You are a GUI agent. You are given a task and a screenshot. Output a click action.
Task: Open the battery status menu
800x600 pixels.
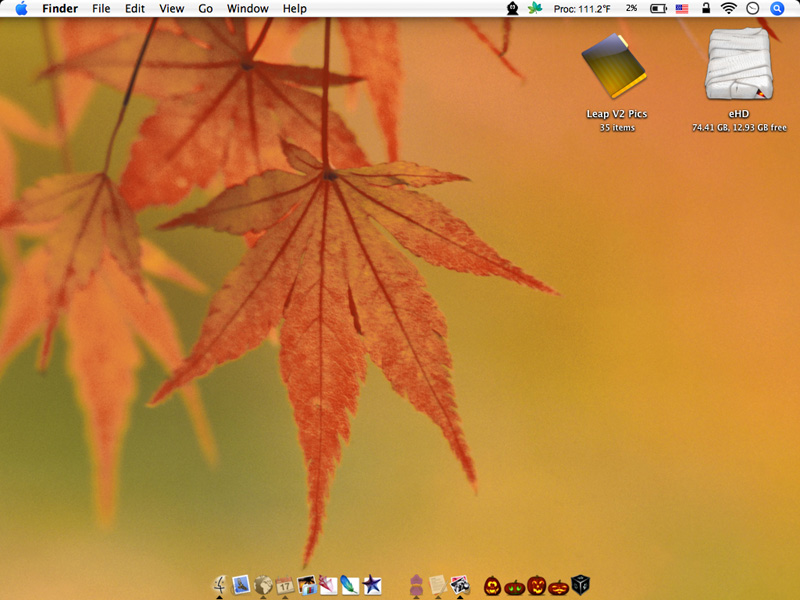click(x=657, y=9)
